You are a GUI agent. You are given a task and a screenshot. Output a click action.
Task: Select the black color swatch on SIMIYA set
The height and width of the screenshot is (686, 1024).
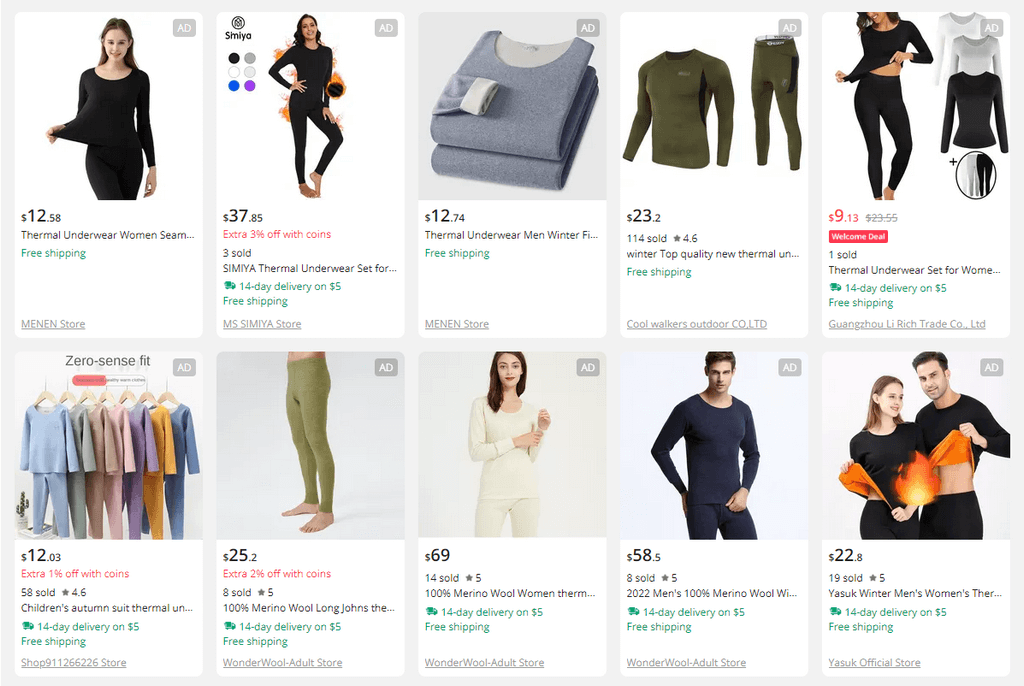[233, 58]
